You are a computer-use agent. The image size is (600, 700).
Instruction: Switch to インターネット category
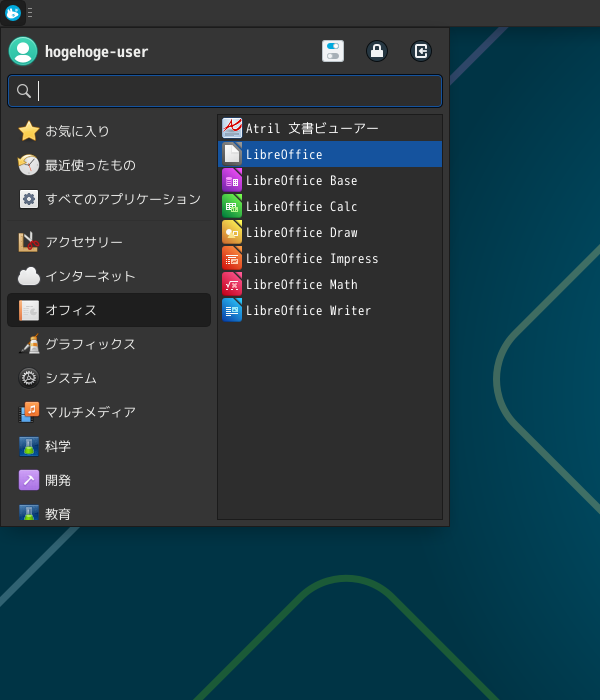coord(90,276)
